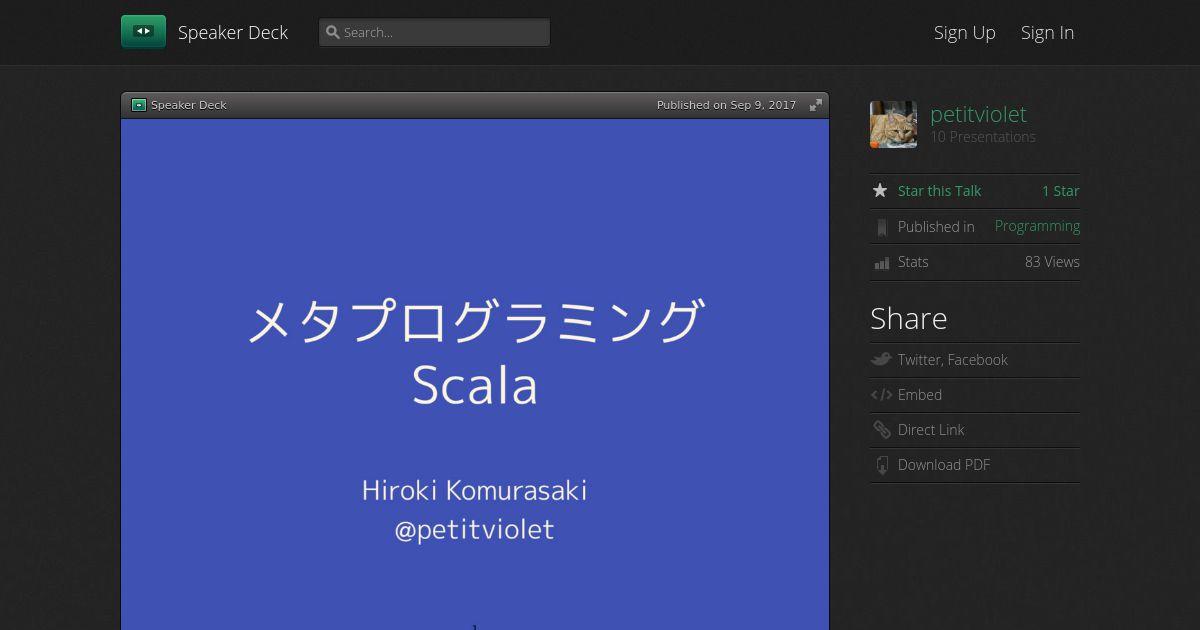The height and width of the screenshot is (630, 1200).
Task: Click the petitviolet cat avatar
Action: click(x=893, y=124)
